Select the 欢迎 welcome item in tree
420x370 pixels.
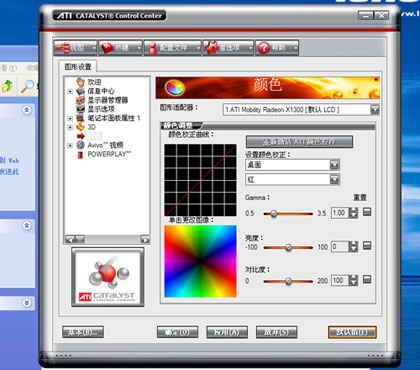pyautogui.click(x=95, y=82)
